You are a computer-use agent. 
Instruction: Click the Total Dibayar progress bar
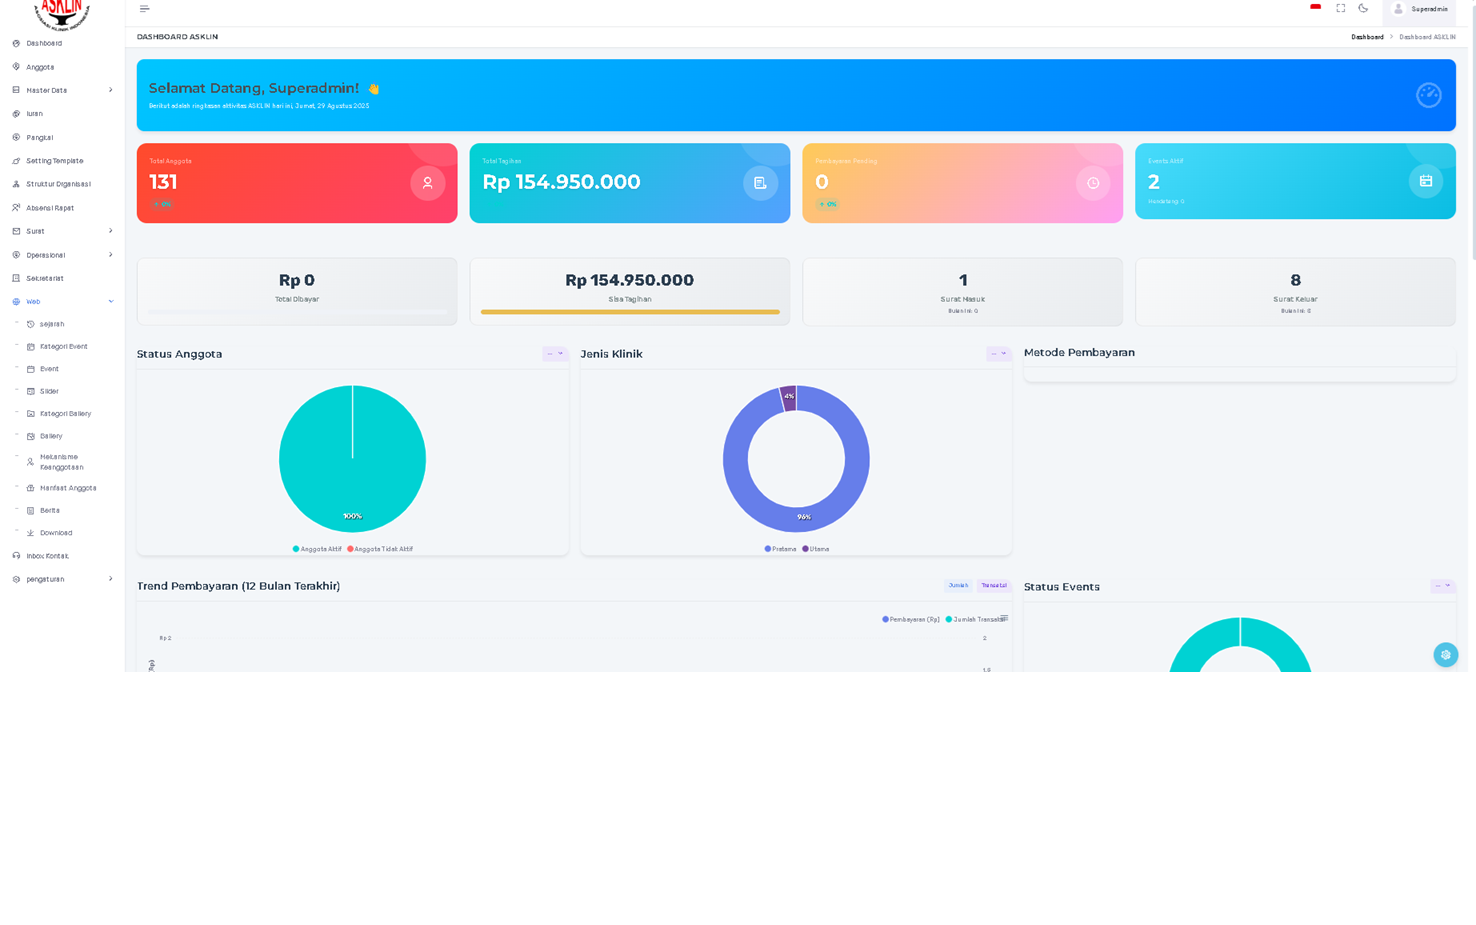coord(297,312)
